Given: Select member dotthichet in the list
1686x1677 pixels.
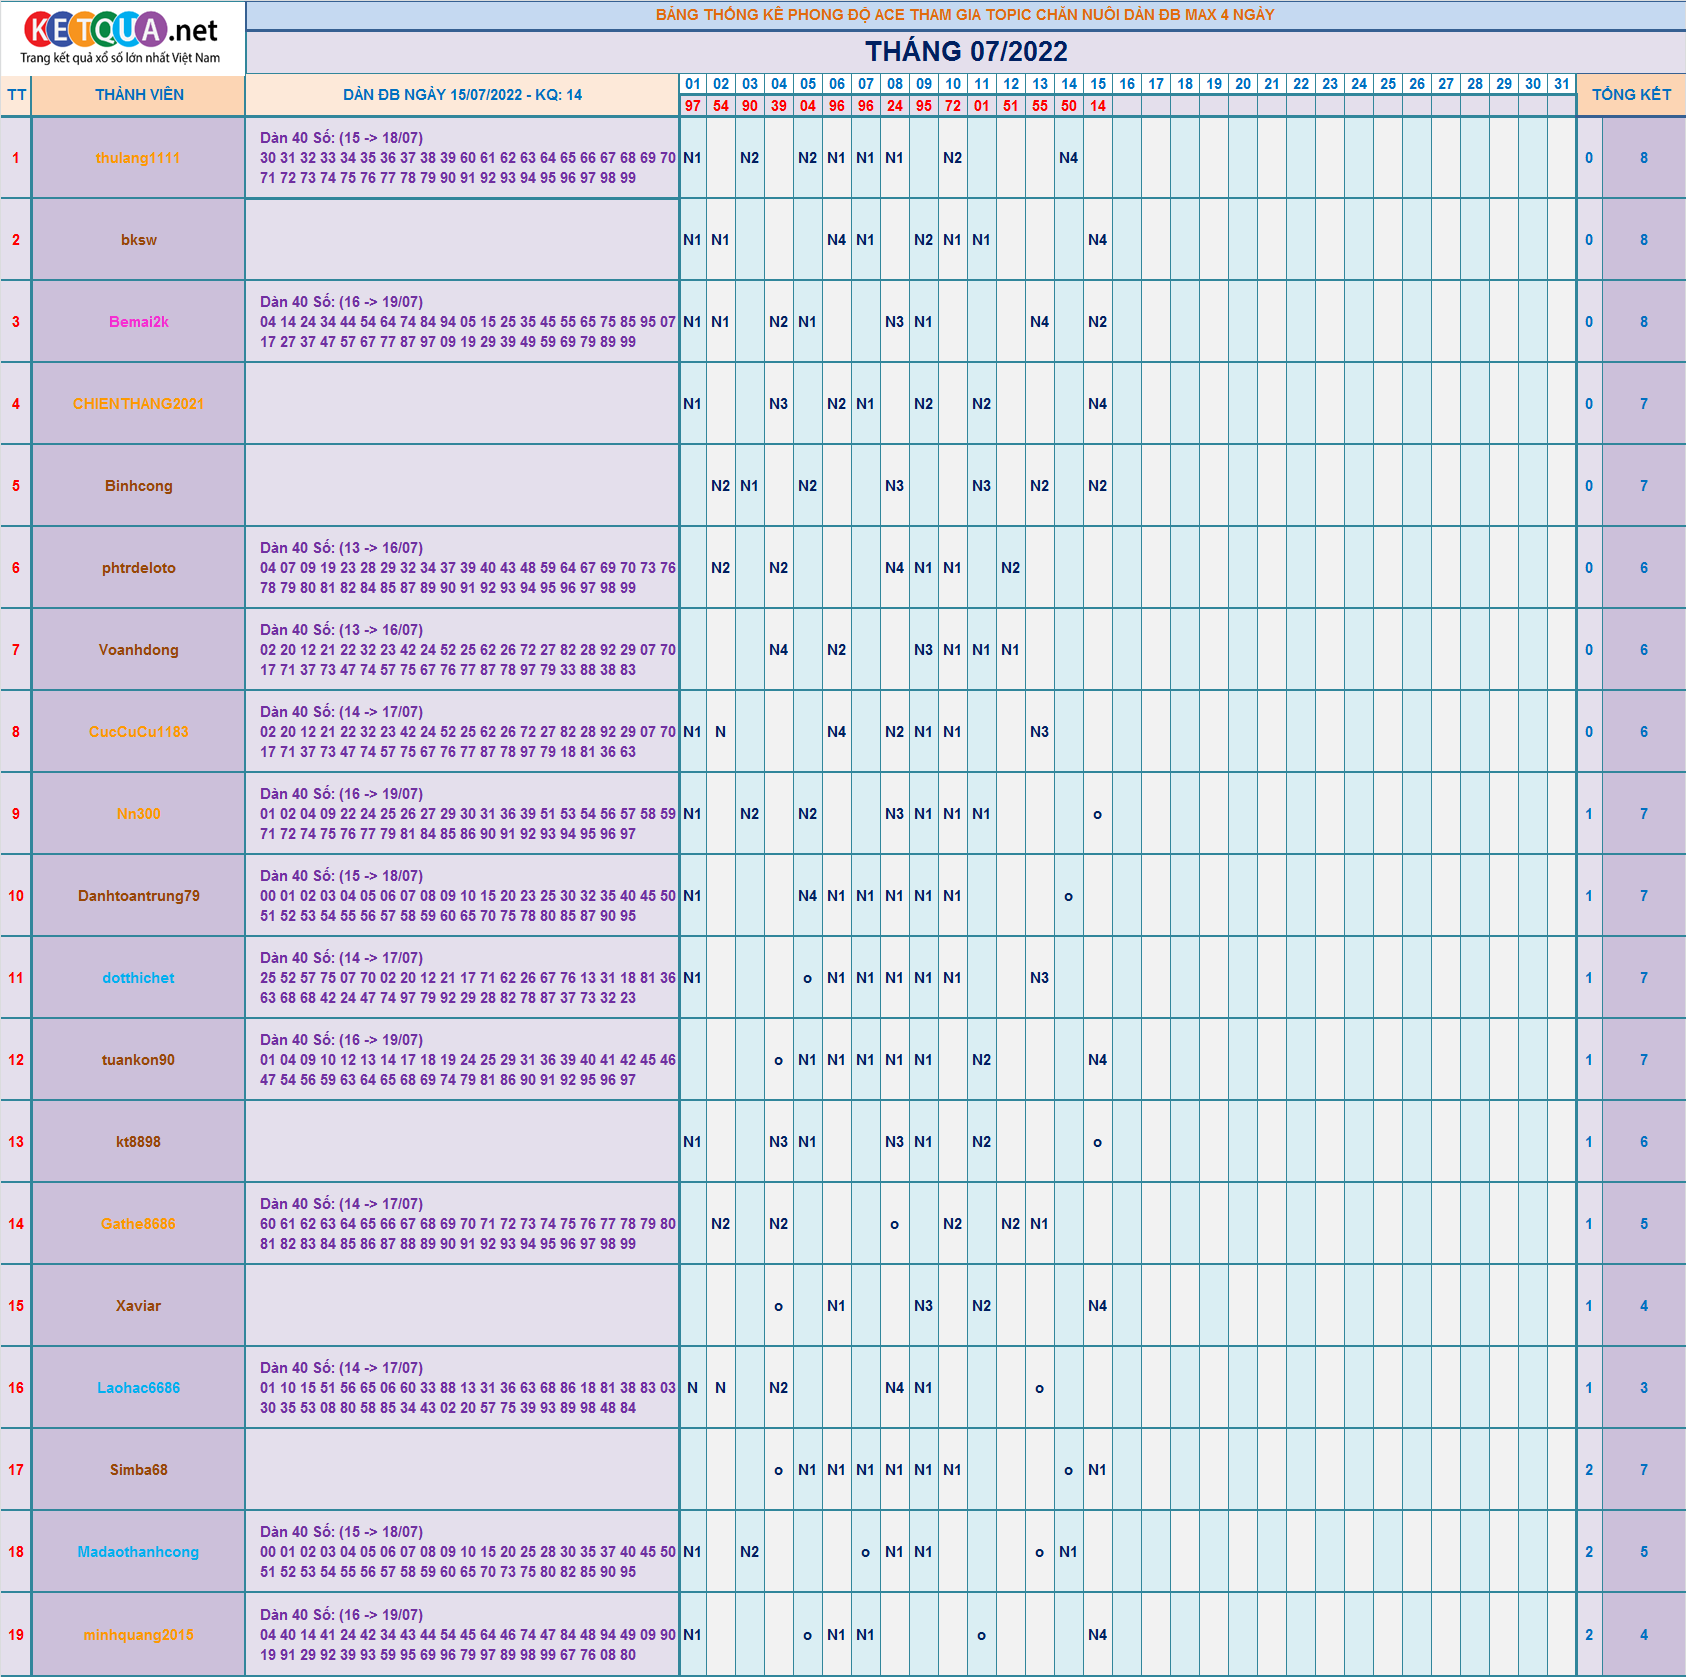Looking at the screenshot, I should [x=138, y=978].
